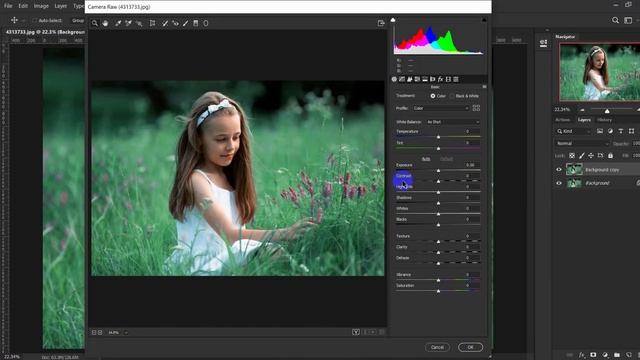Click the Blacks slider handle
The image size is (640, 360).
click(x=438, y=225)
